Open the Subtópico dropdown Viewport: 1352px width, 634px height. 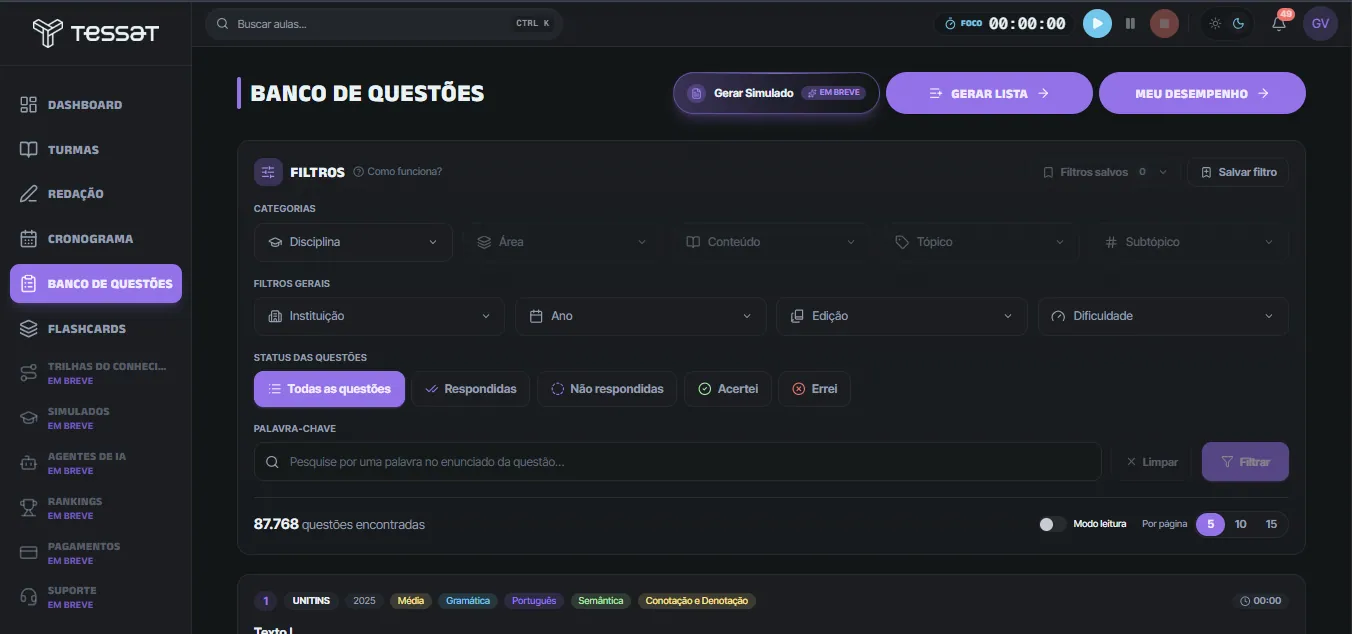[1189, 242]
